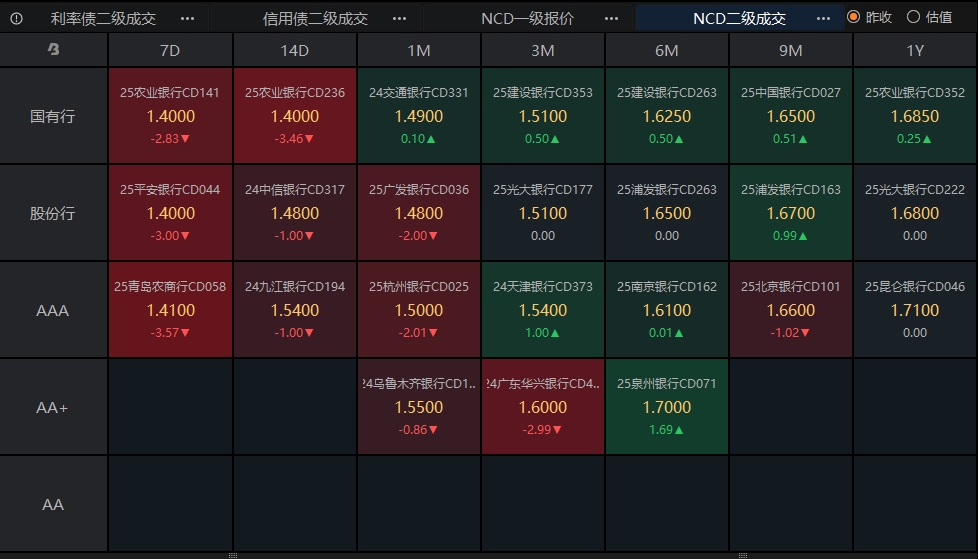
Task: Open the 25农业银行CD236 cell
Action: (x=294, y=116)
